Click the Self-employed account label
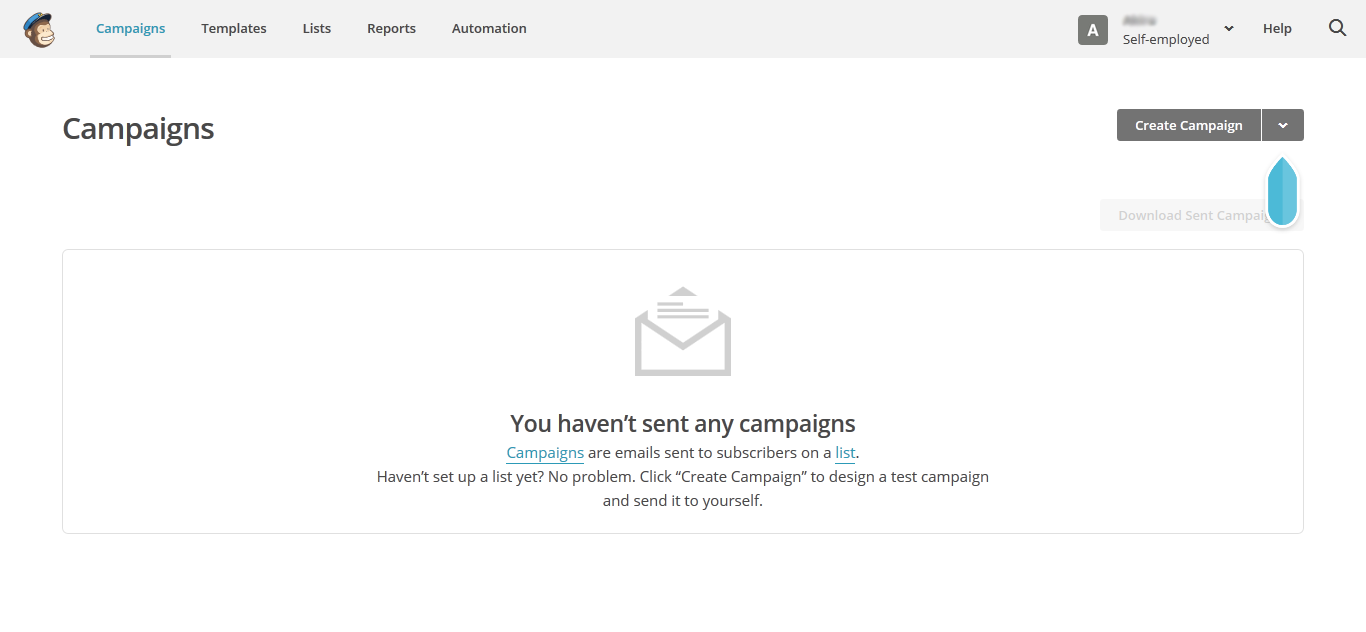Image resolution: width=1366 pixels, height=632 pixels. point(1166,40)
